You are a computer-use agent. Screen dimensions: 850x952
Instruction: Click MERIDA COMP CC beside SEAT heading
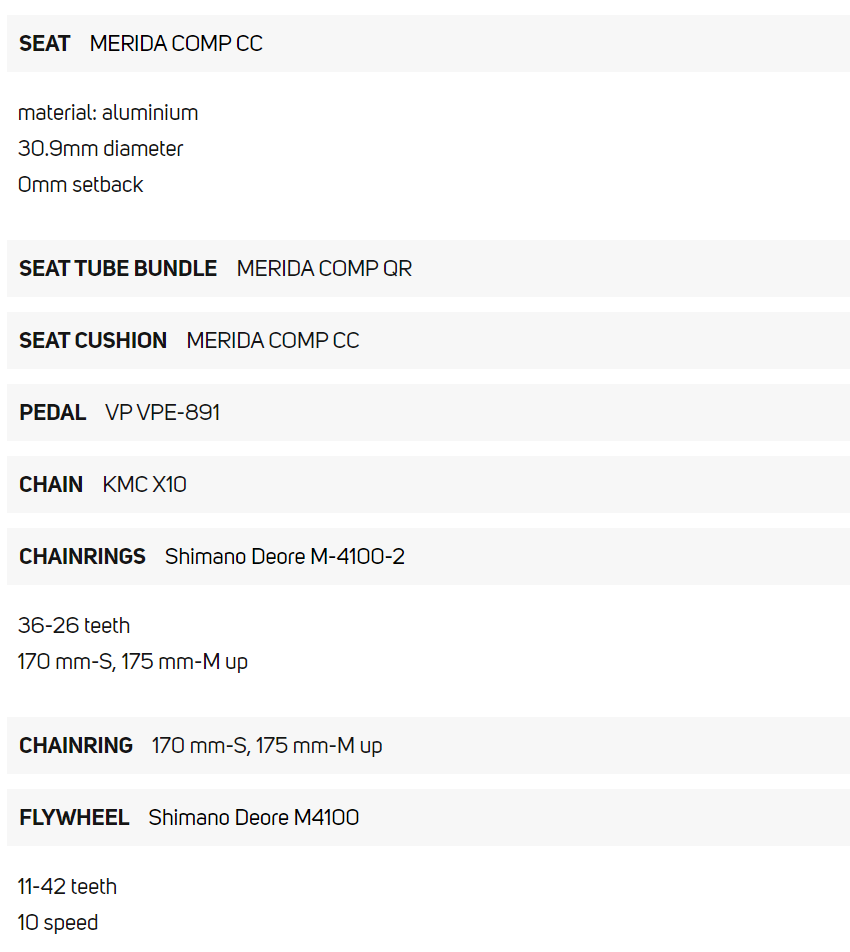point(176,44)
